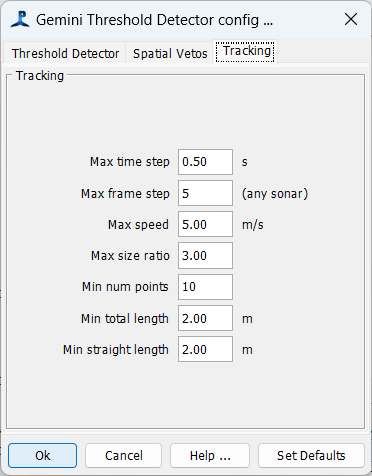The width and height of the screenshot is (372, 476).
Task: Click the Max speed value box
Action: tap(205, 224)
